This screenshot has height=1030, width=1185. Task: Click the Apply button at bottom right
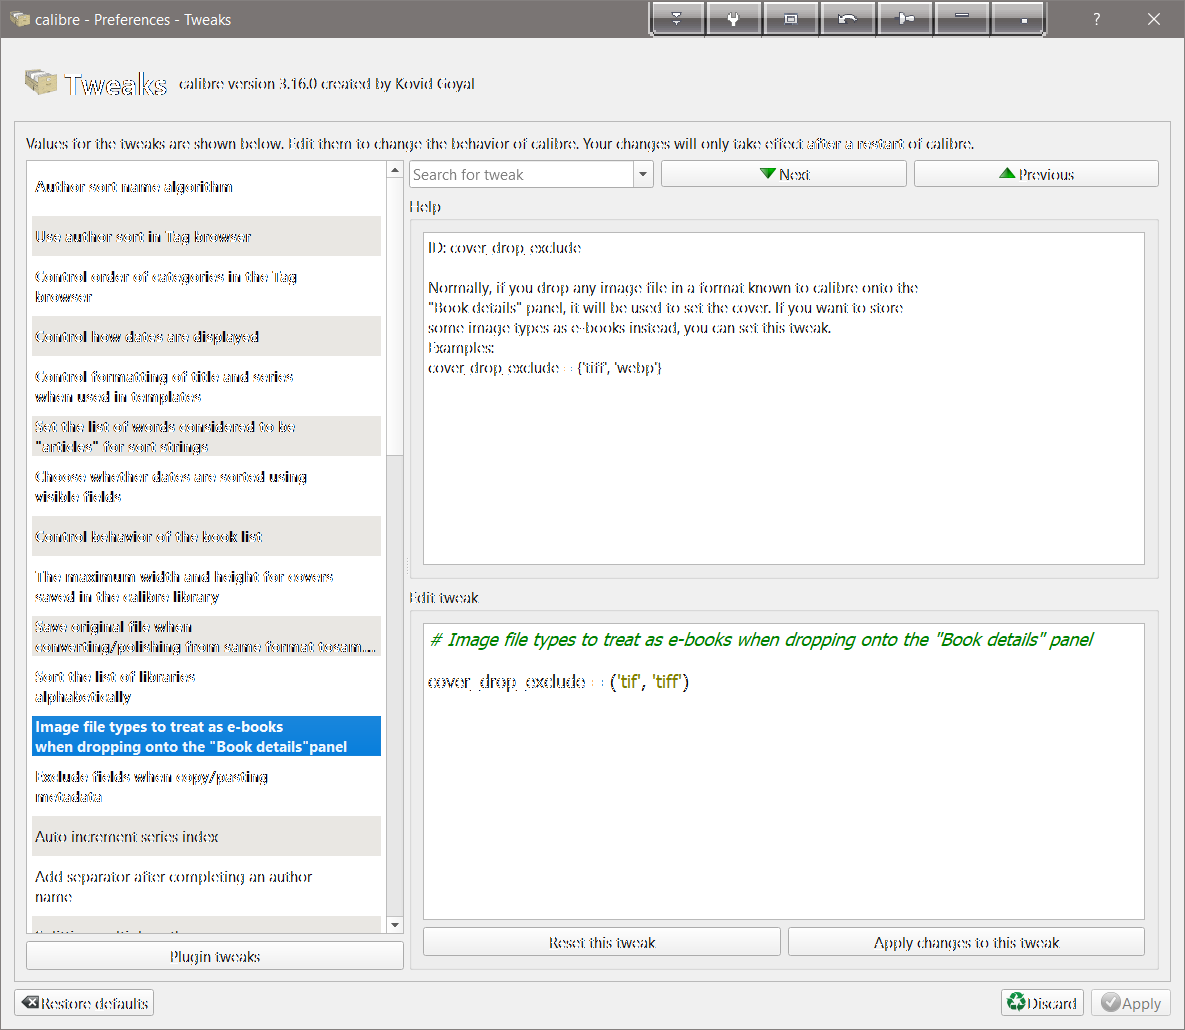point(1131,1003)
